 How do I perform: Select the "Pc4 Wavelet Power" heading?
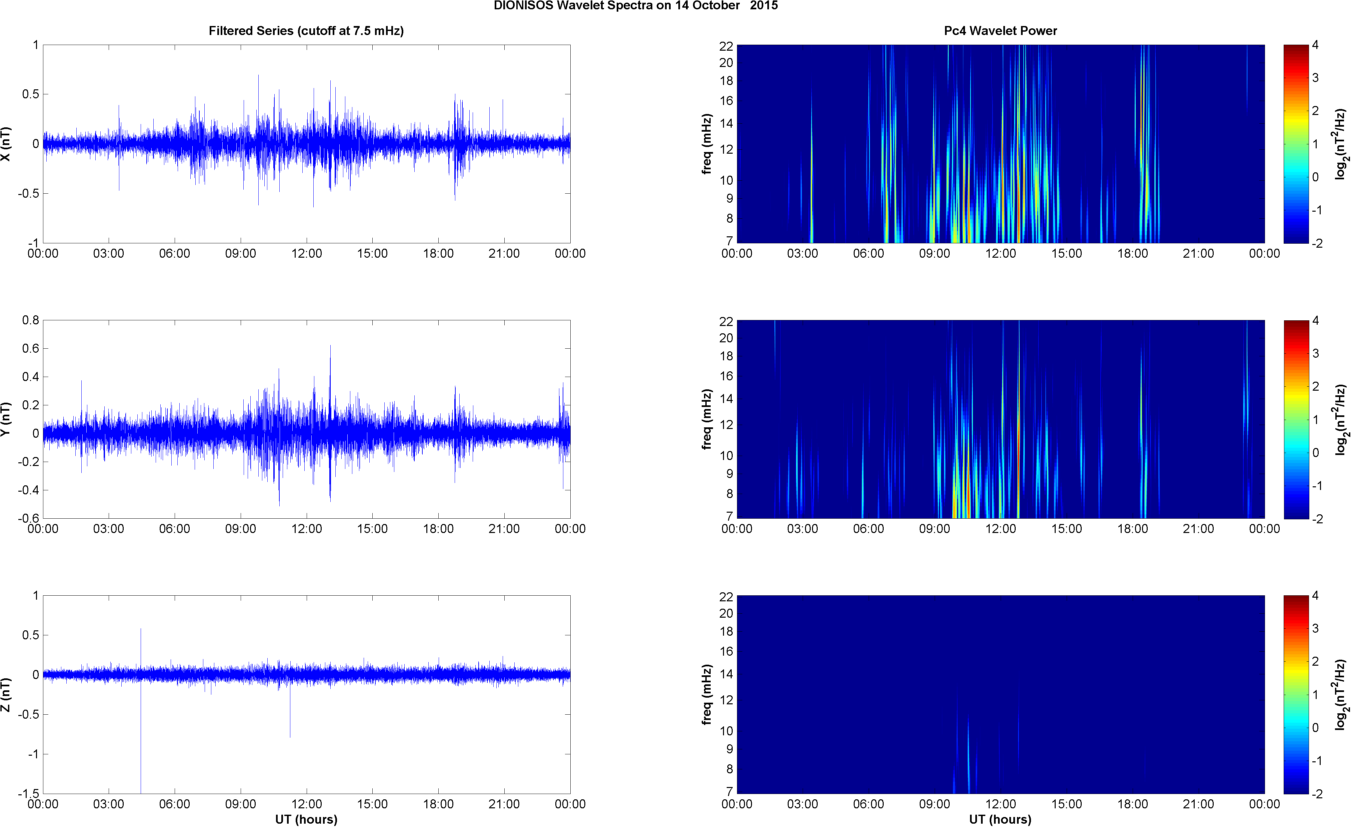pyautogui.click(x=1001, y=31)
